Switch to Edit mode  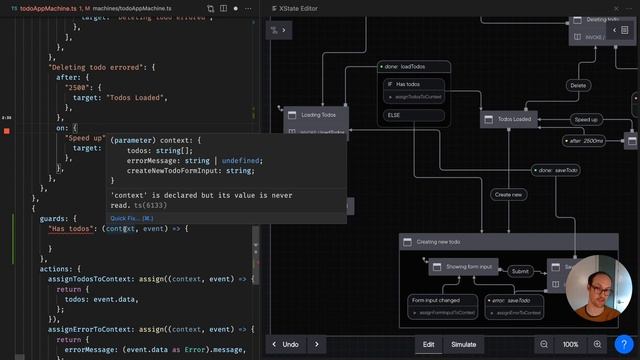click(x=429, y=344)
